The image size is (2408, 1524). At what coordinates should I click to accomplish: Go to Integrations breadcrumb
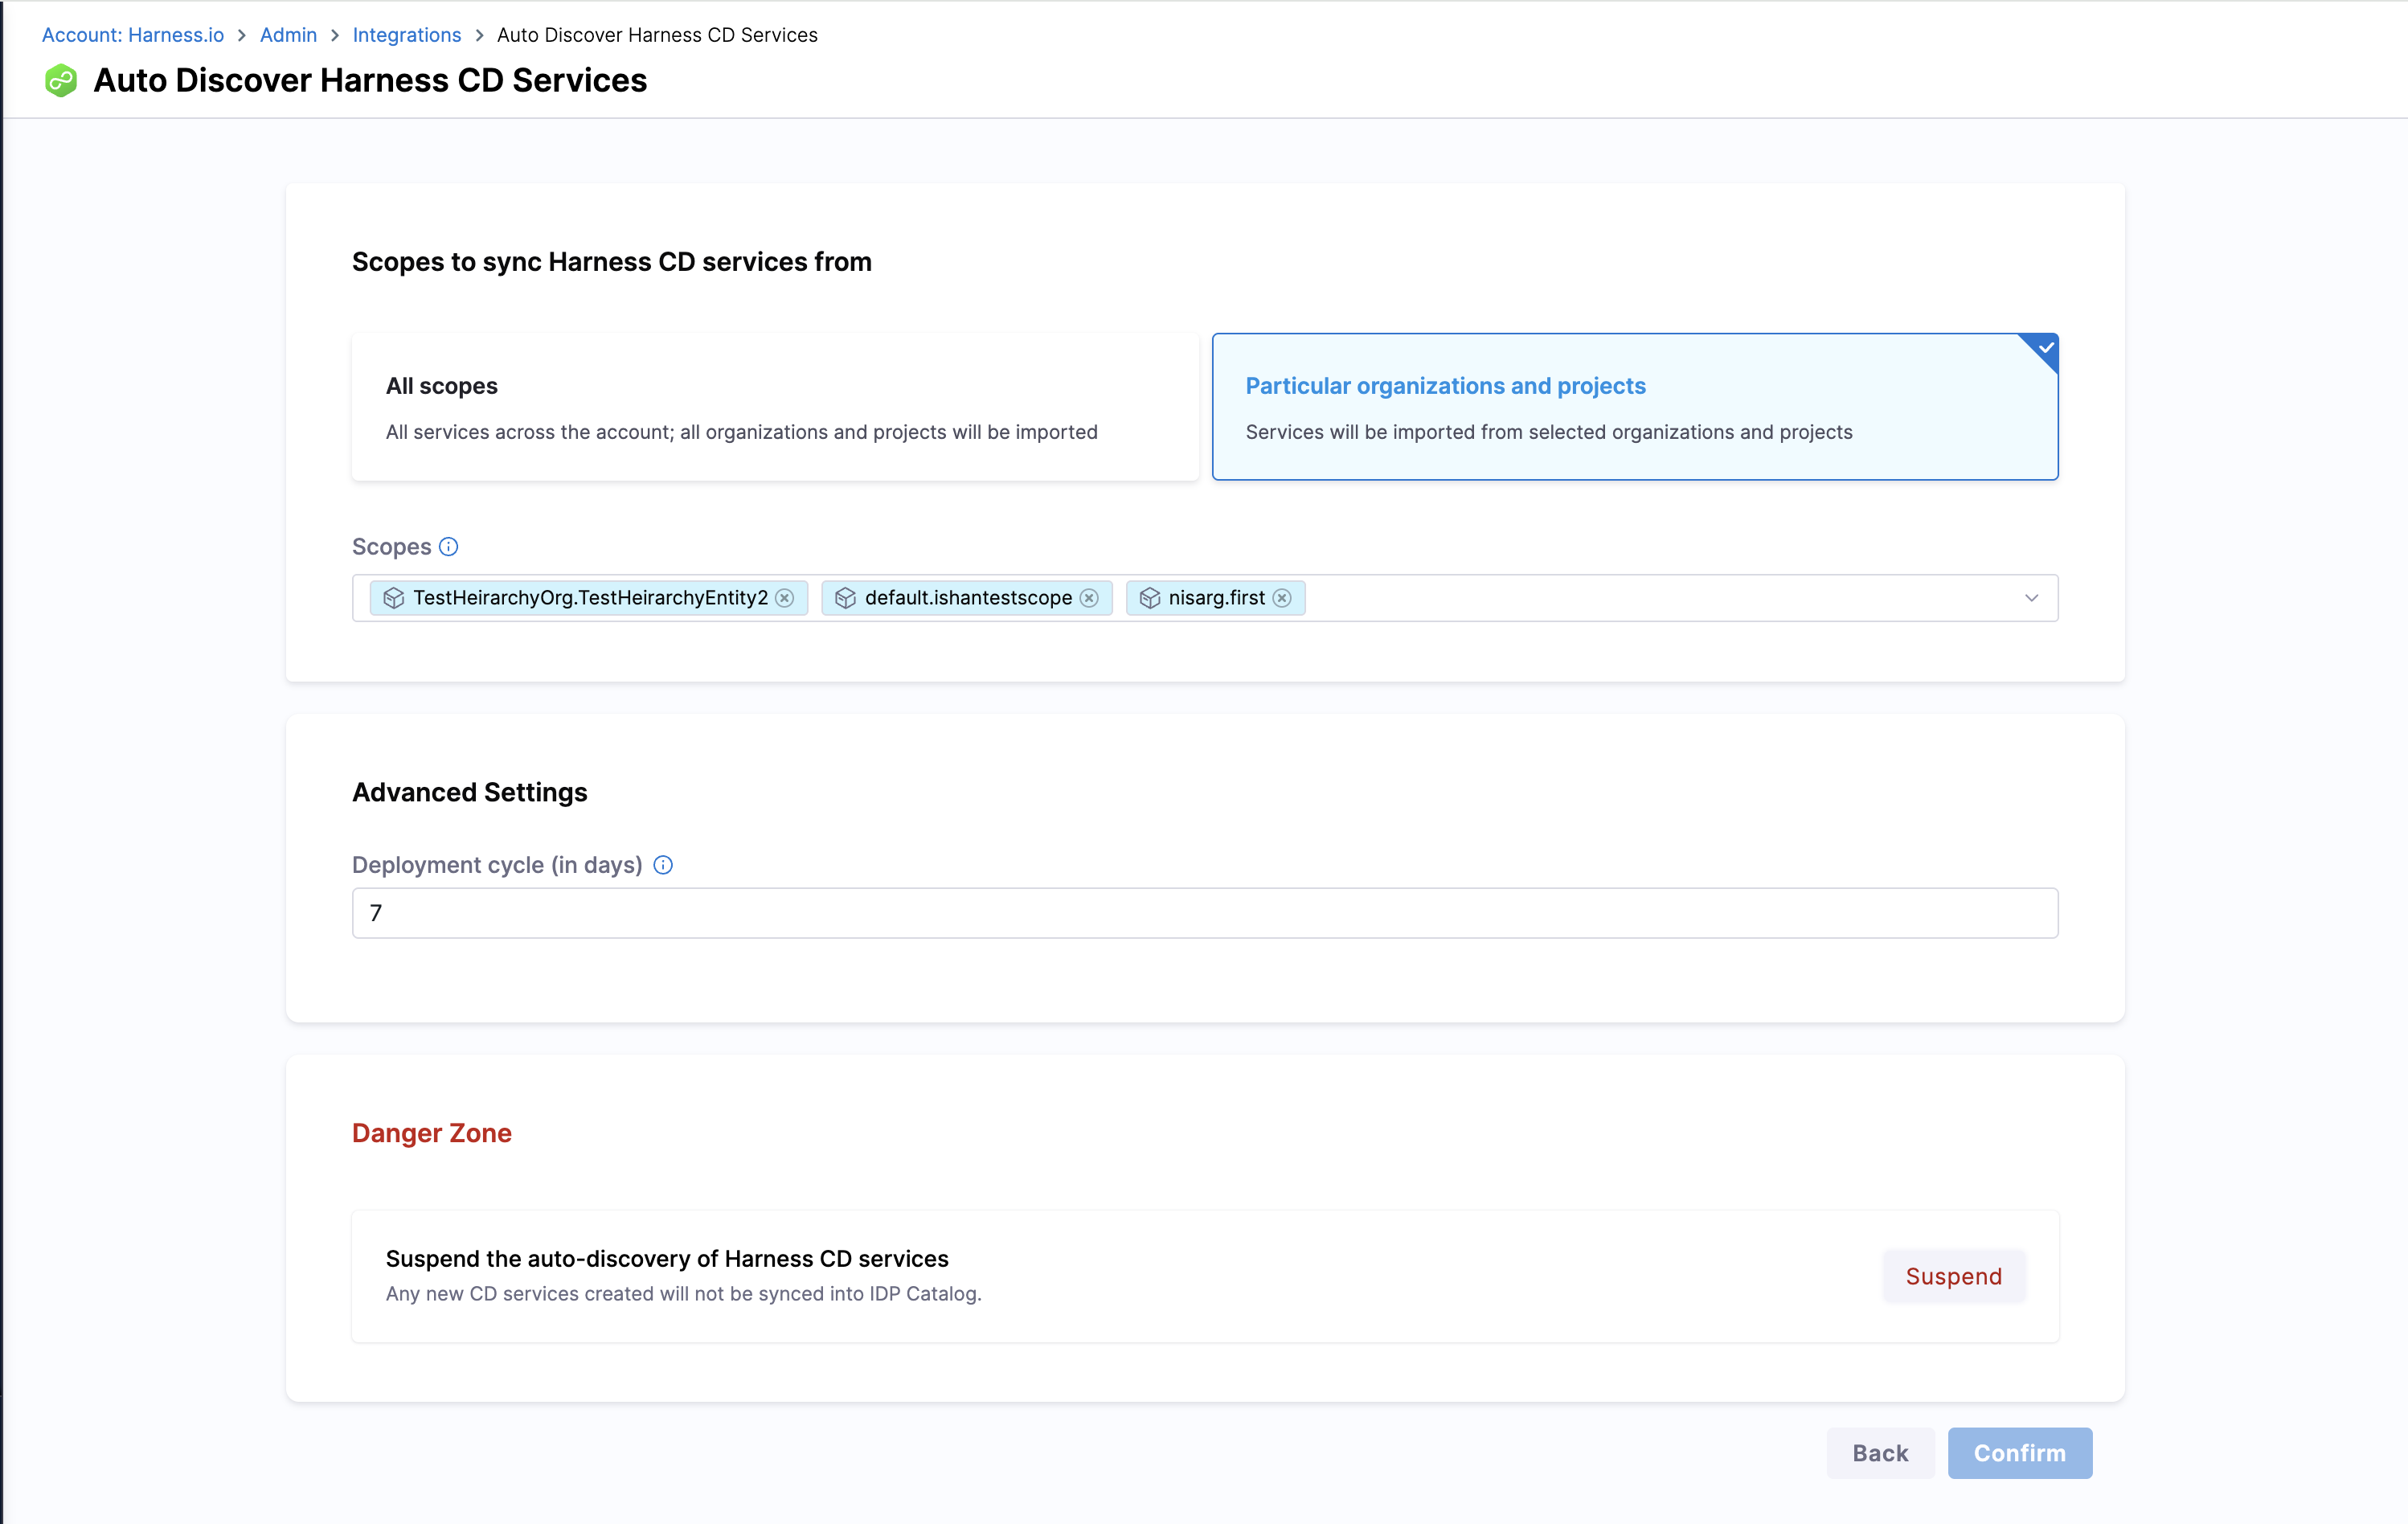[407, 35]
